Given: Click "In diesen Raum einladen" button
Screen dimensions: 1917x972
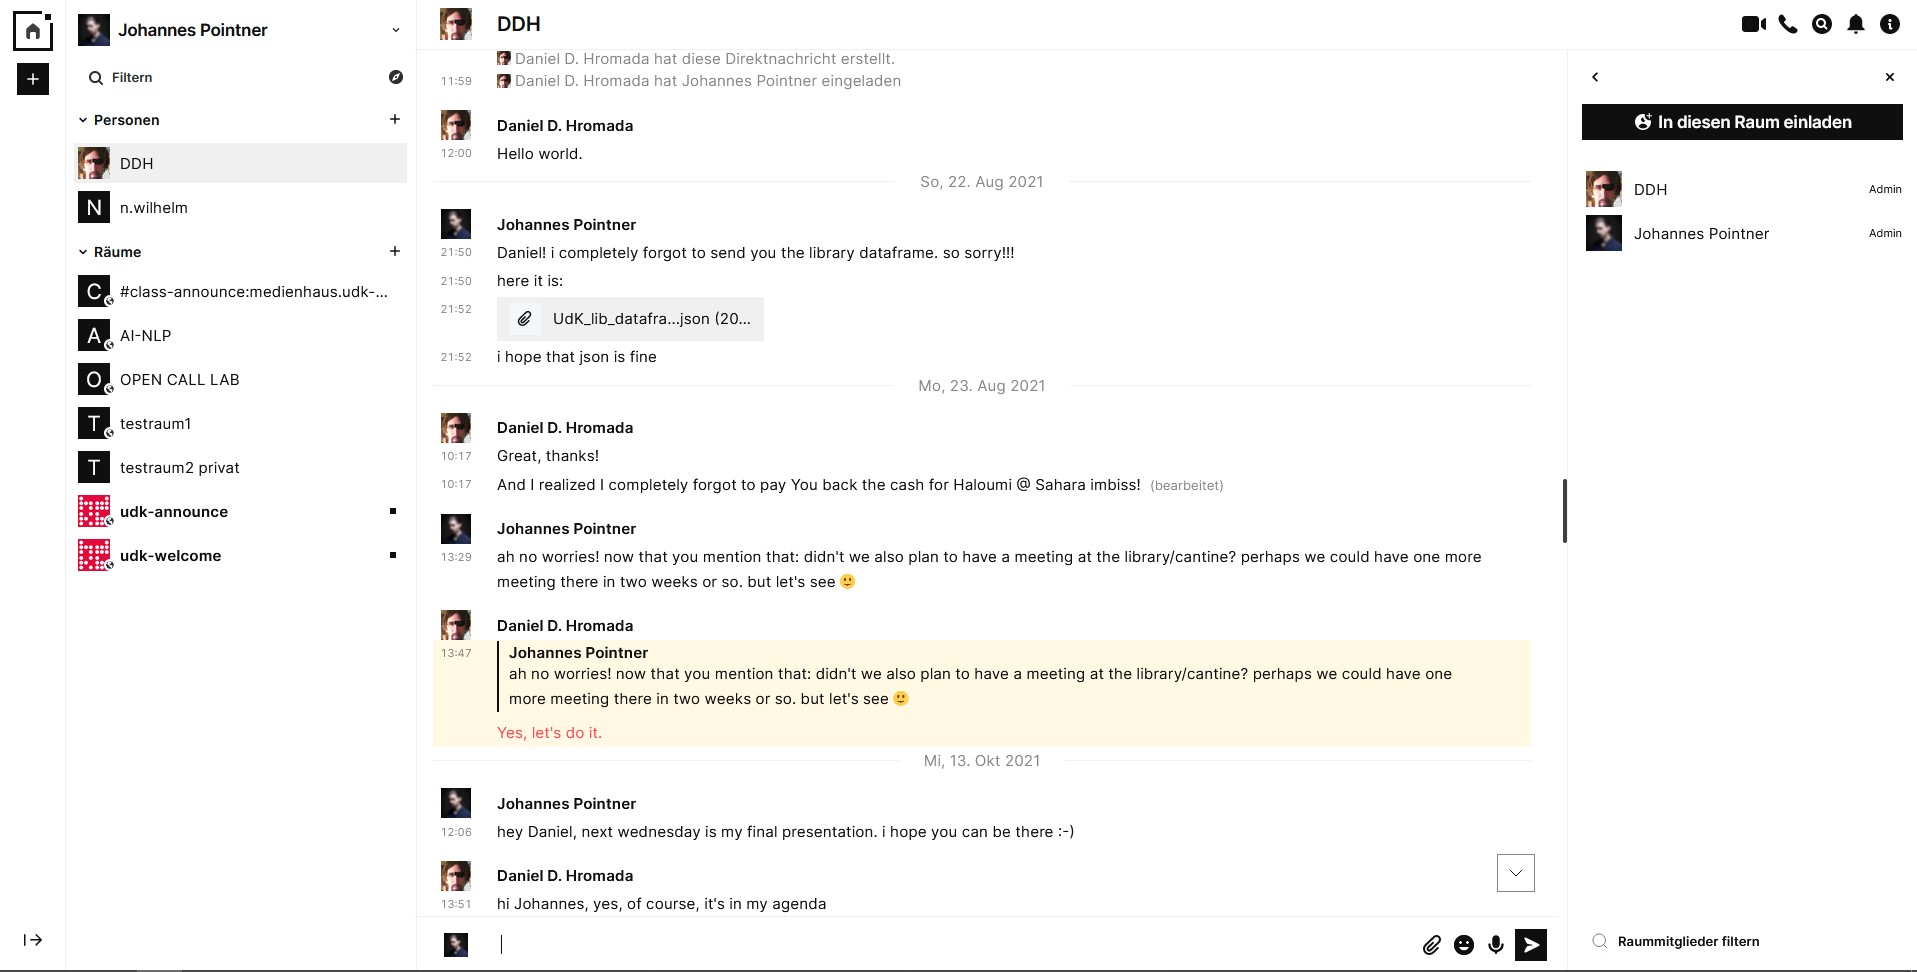Looking at the screenshot, I should click(x=1742, y=122).
